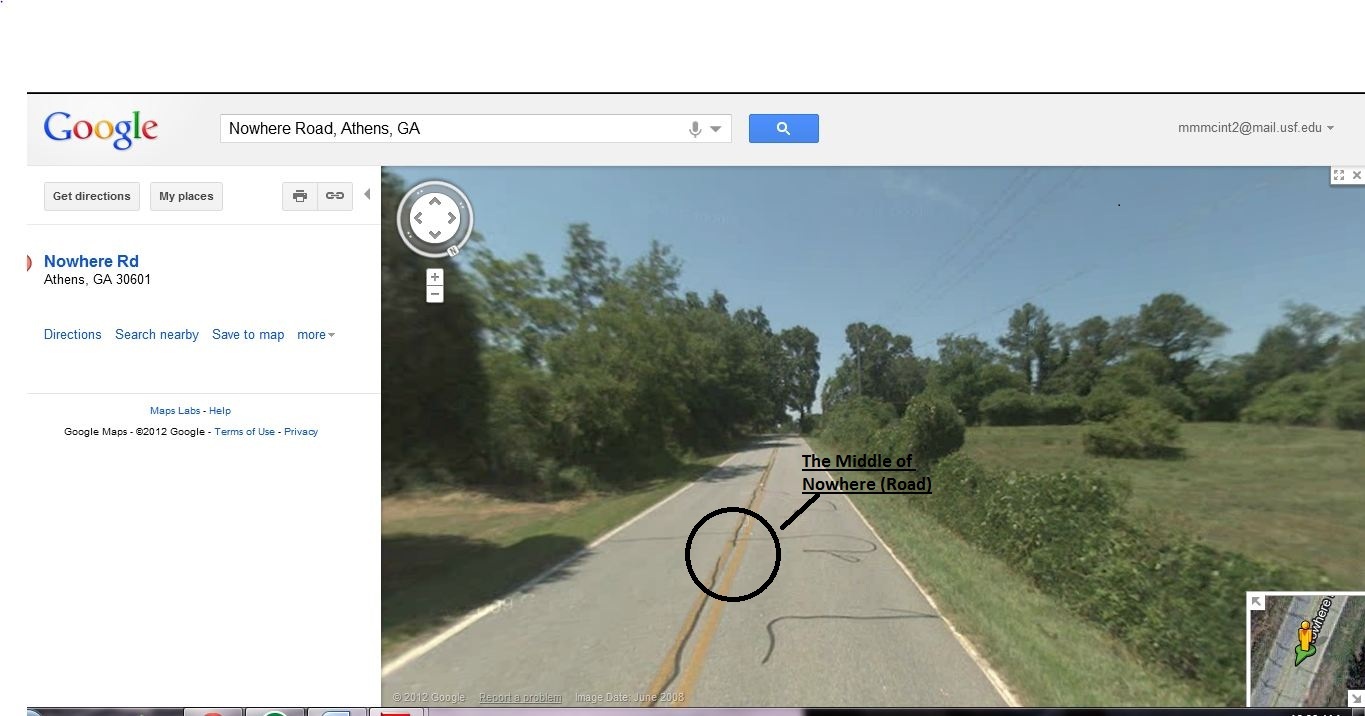The image size is (1365, 716).
Task: Open the search box dropdown arrow
Action: [x=716, y=129]
